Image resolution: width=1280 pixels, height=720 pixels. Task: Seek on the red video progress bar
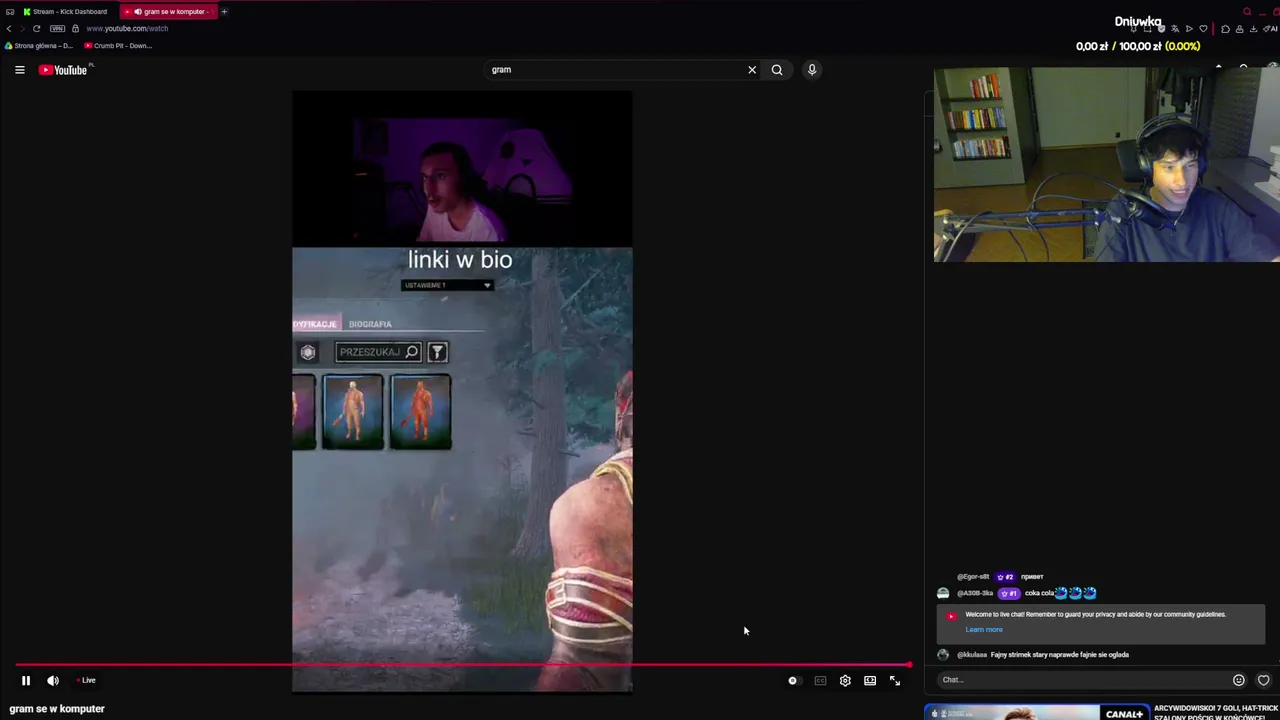pos(463,664)
